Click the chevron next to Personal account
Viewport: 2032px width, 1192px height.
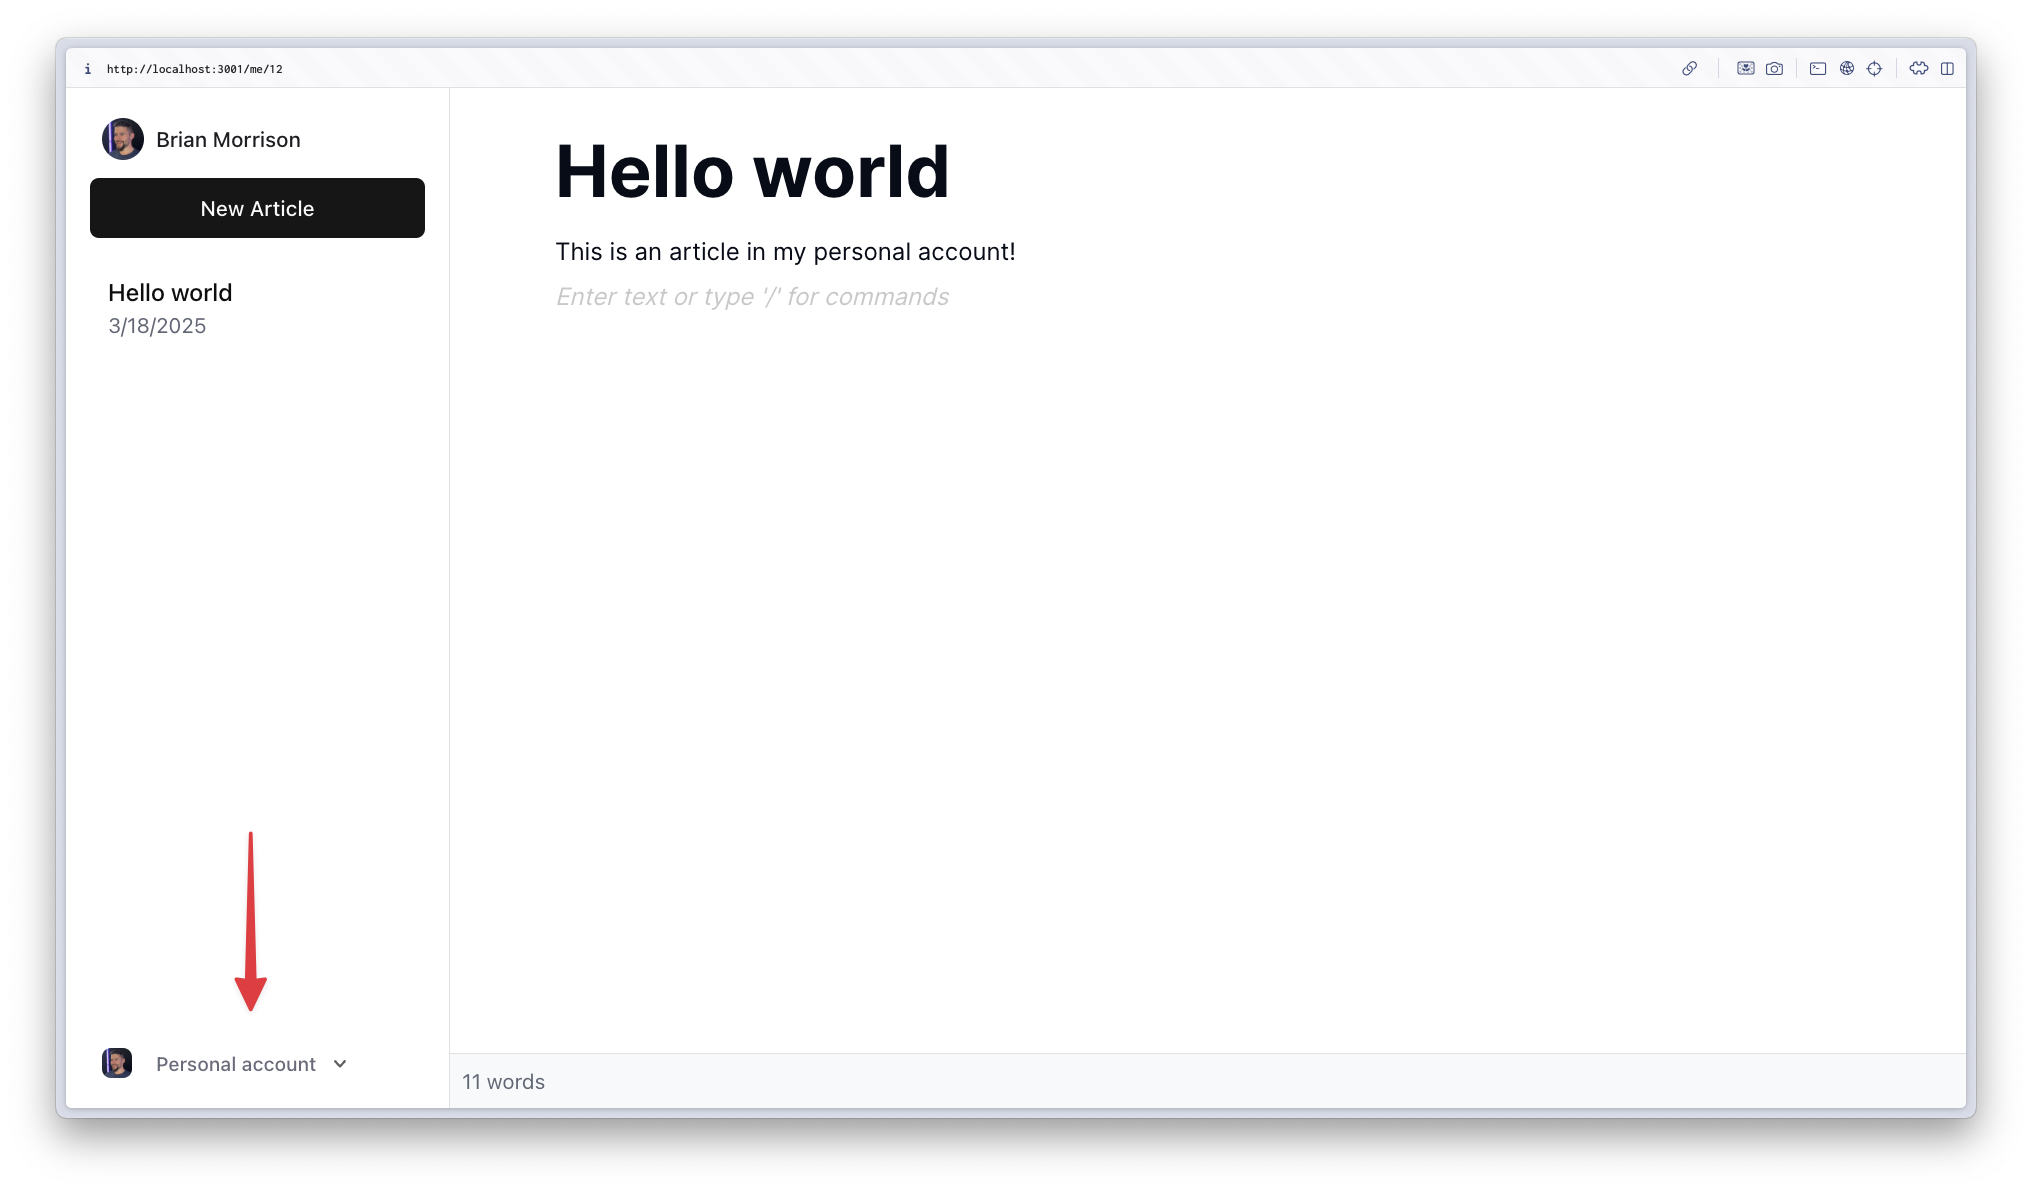pos(340,1064)
